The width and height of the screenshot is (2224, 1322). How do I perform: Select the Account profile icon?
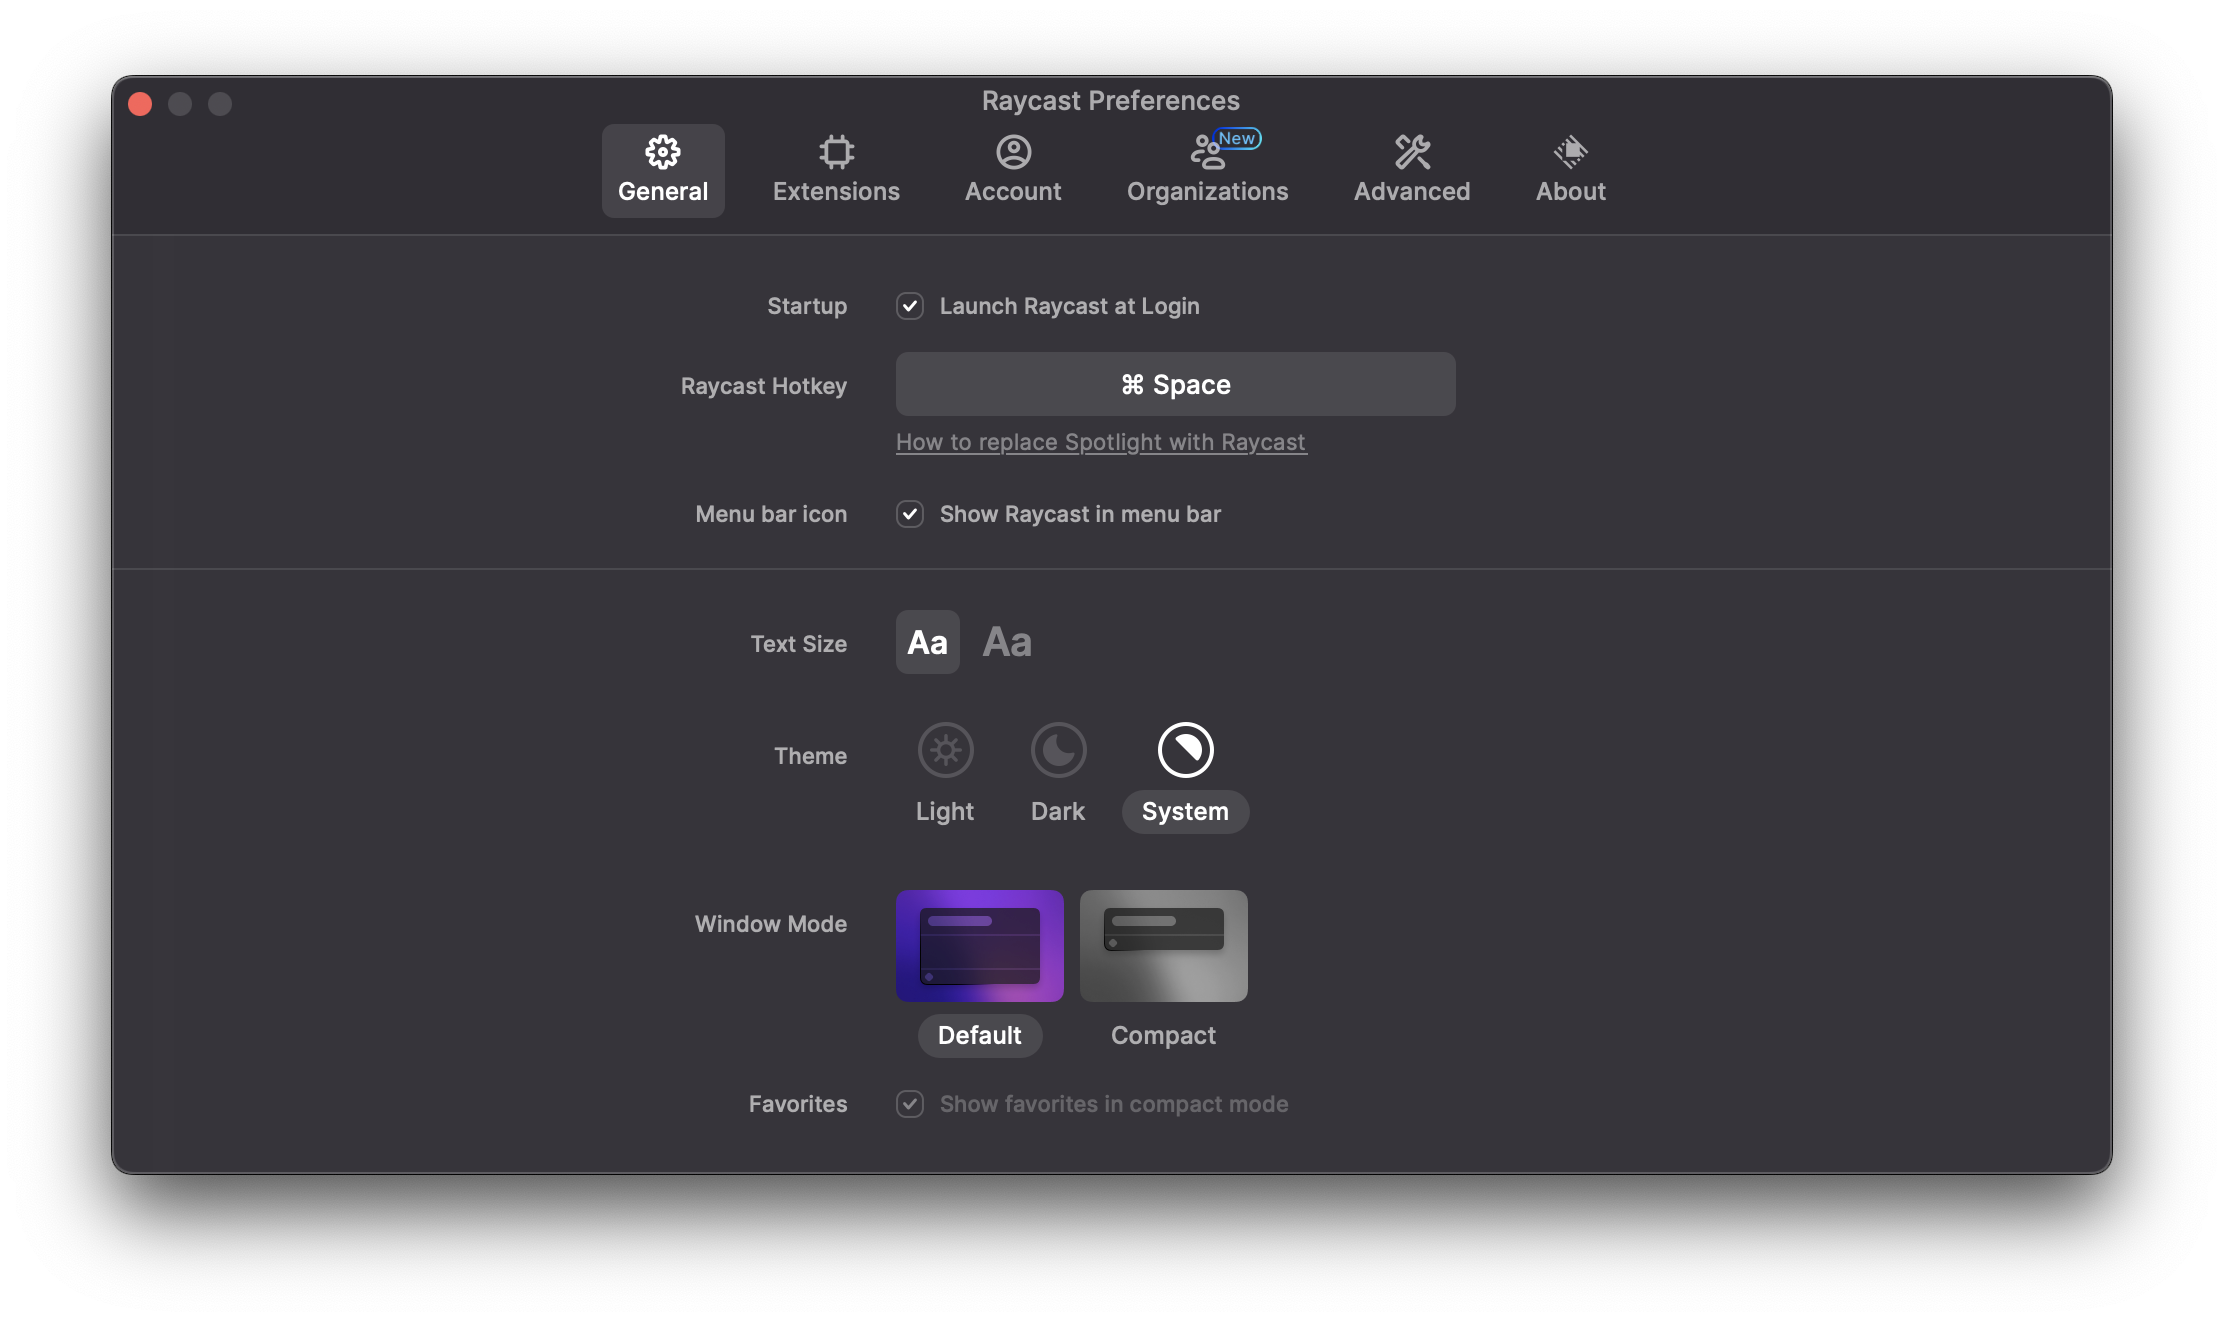[x=1013, y=152]
